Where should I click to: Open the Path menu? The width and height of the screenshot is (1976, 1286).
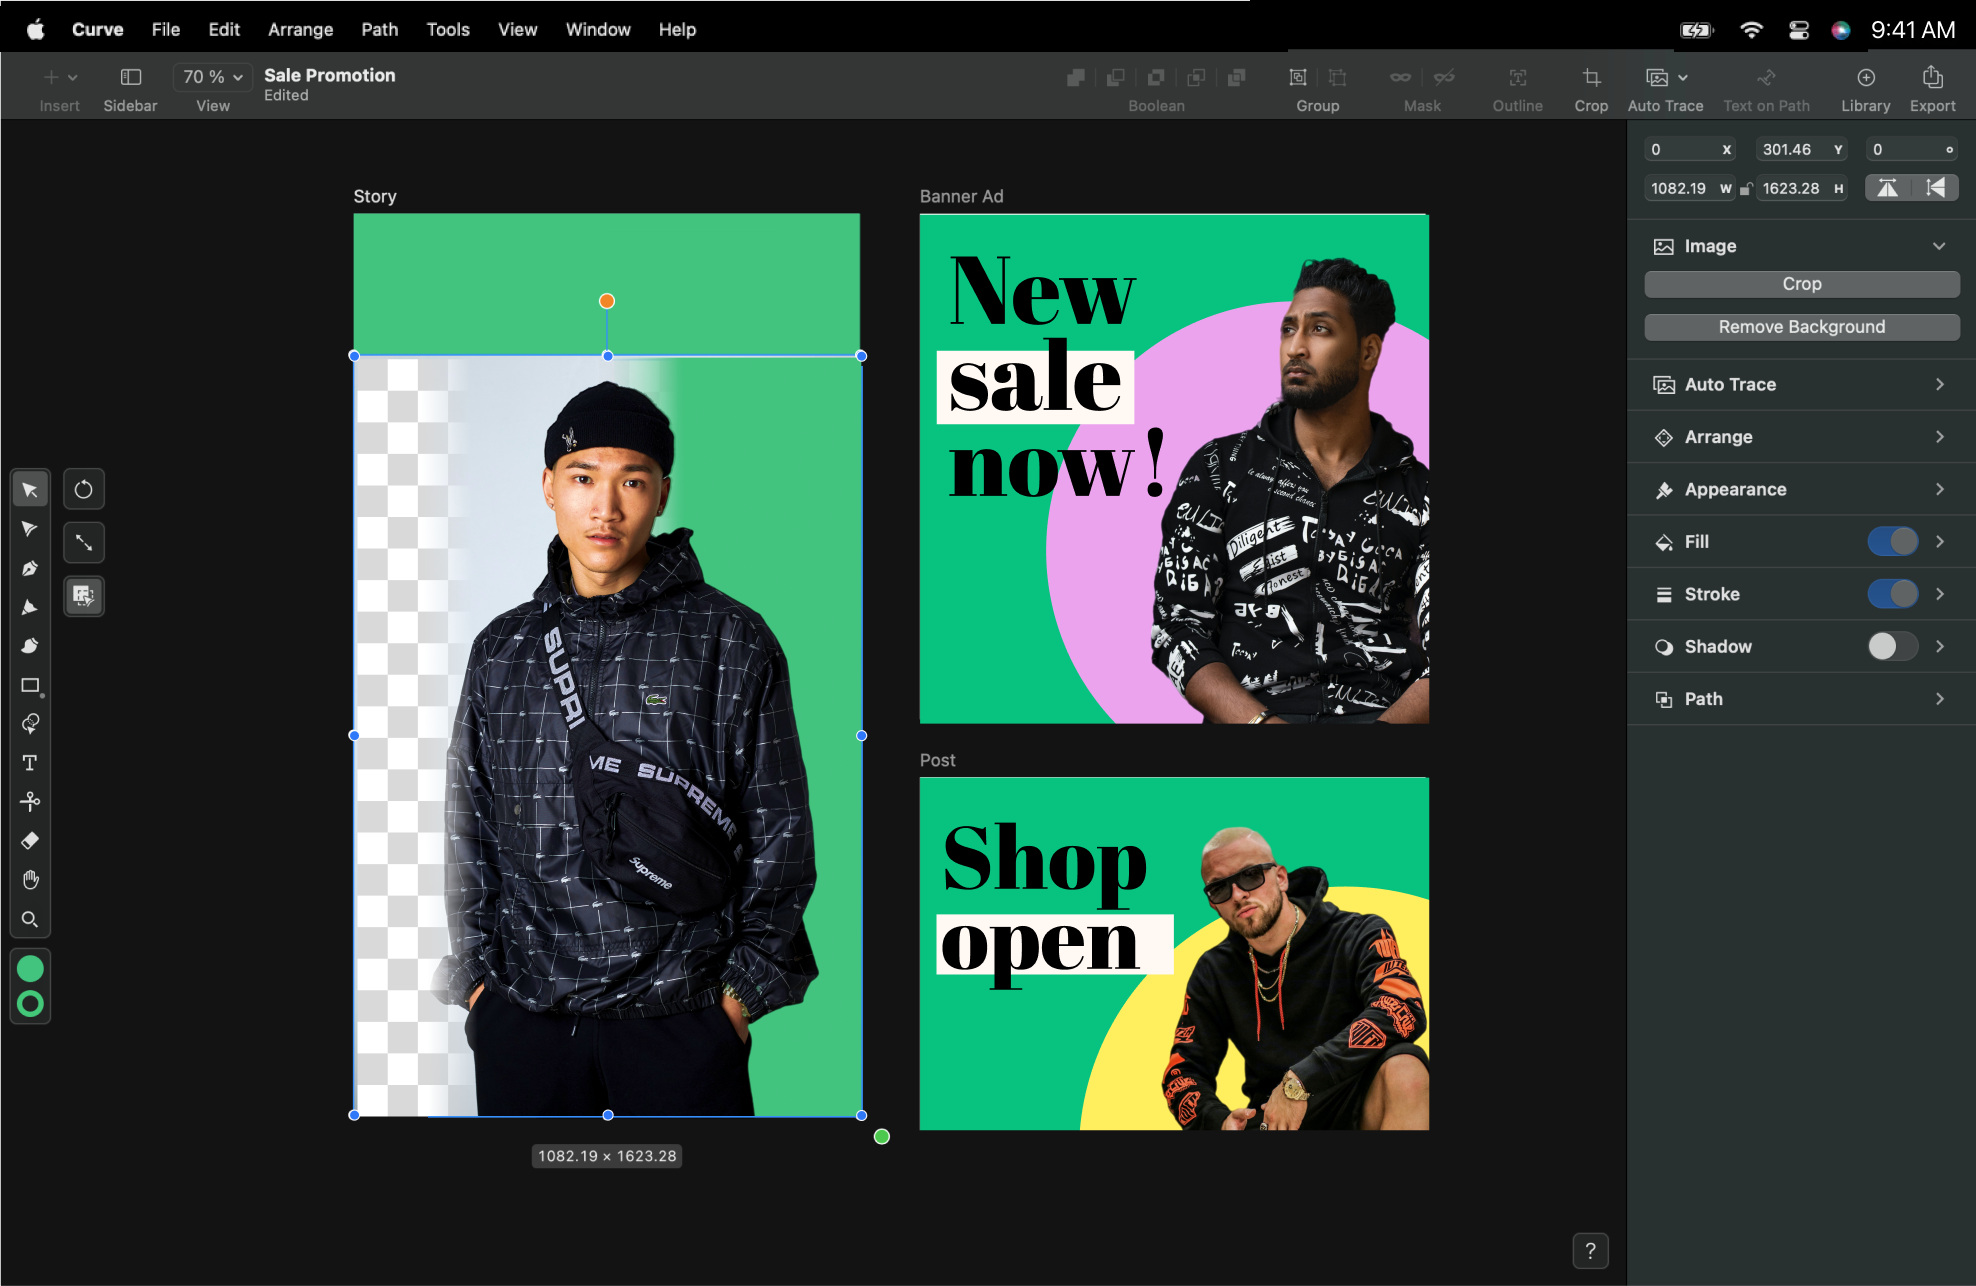click(x=379, y=29)
